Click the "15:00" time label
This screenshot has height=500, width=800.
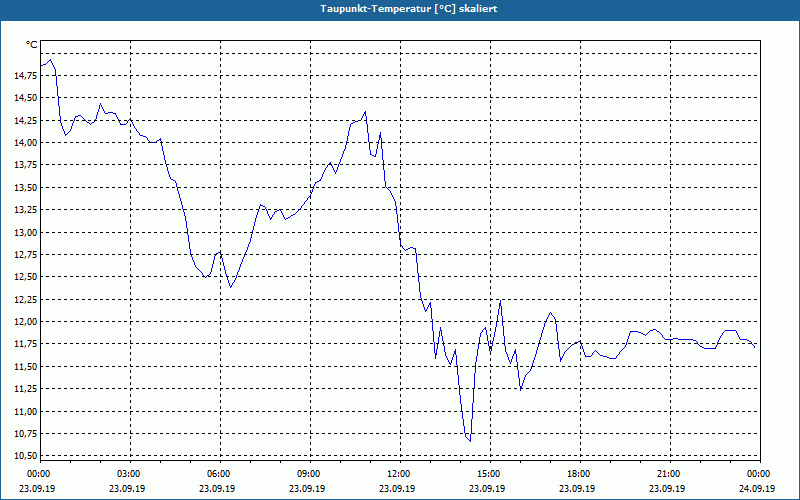[490, 474]
